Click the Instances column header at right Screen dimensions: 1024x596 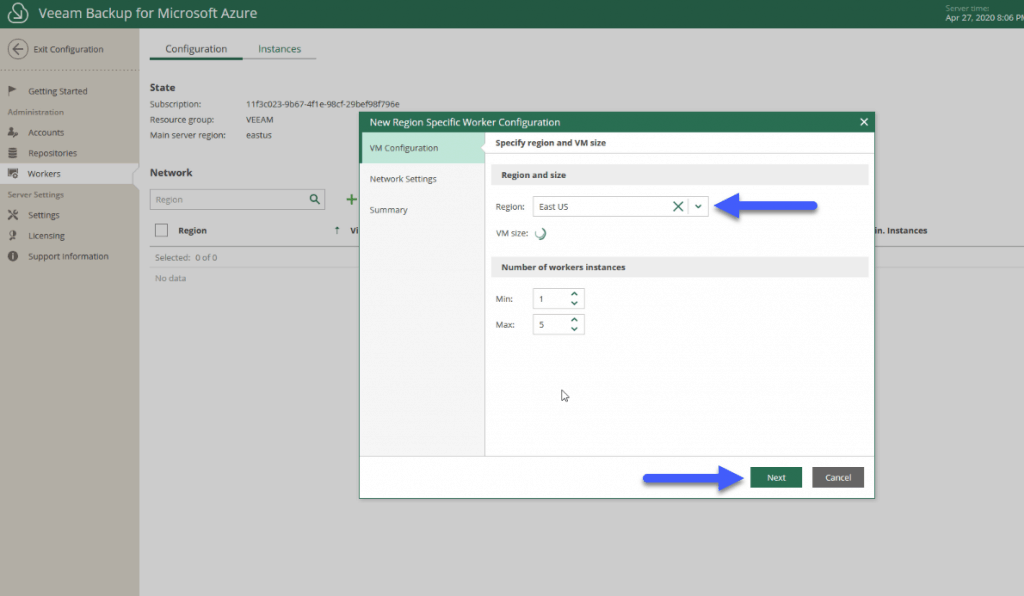[901, 230]
